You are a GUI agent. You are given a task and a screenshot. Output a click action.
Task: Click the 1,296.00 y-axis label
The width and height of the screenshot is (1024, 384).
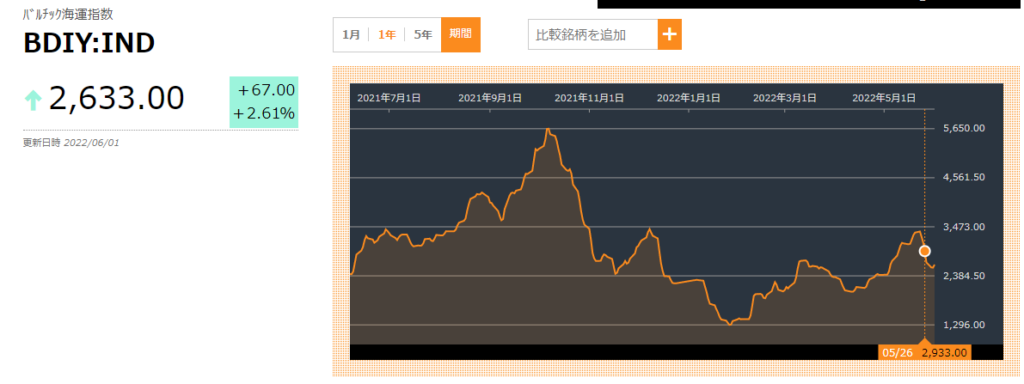(x=964, y=325)
